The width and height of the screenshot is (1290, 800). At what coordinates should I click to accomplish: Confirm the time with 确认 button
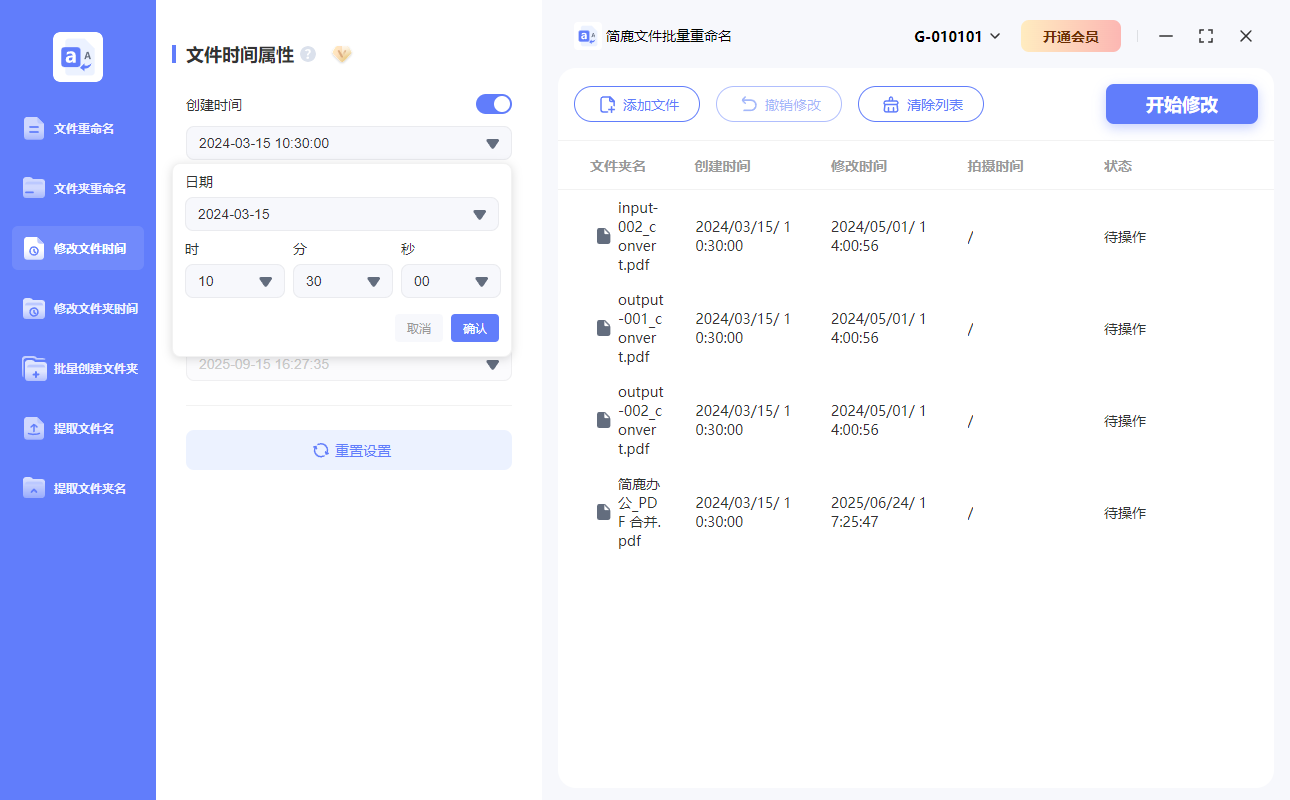pyautogui.click(x=474, y=328)
